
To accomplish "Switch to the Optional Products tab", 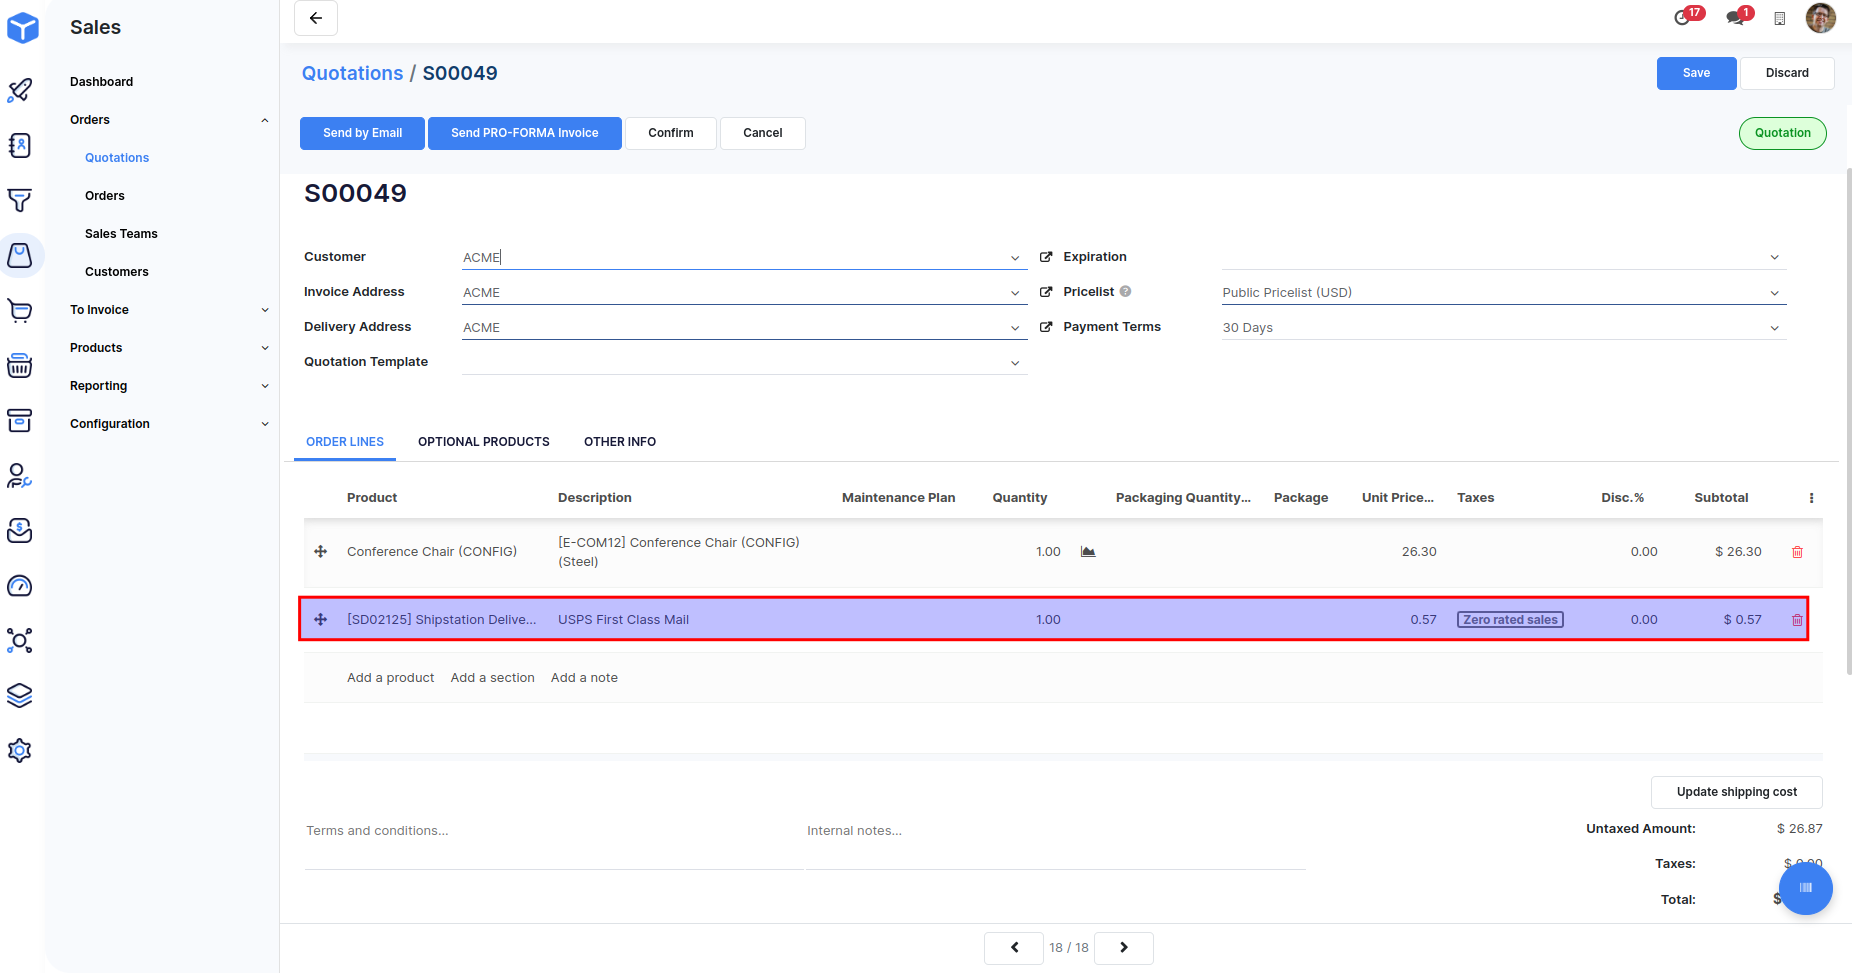I will (483, 442).
